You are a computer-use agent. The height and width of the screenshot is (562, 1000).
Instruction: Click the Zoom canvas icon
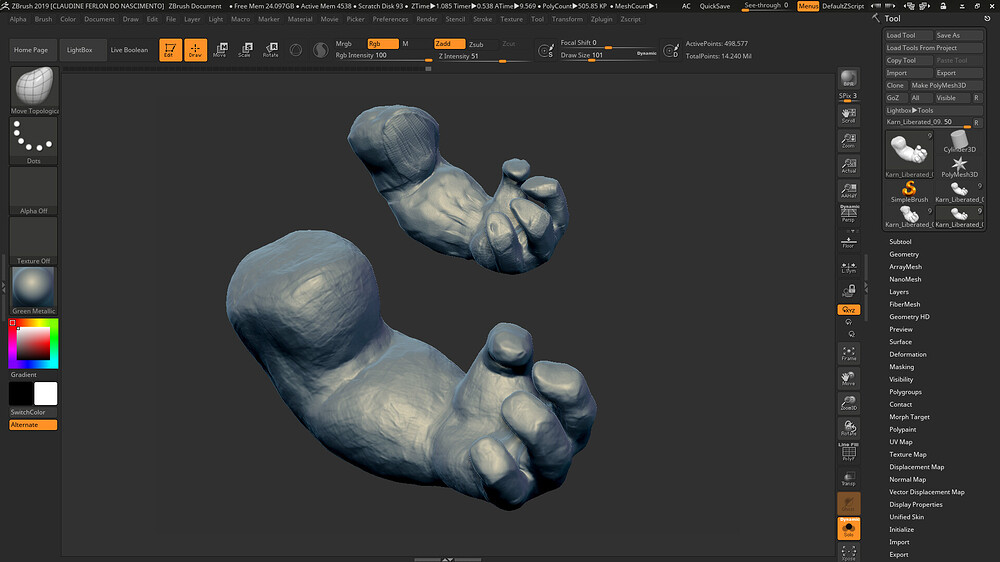click(x=848, y=140)
